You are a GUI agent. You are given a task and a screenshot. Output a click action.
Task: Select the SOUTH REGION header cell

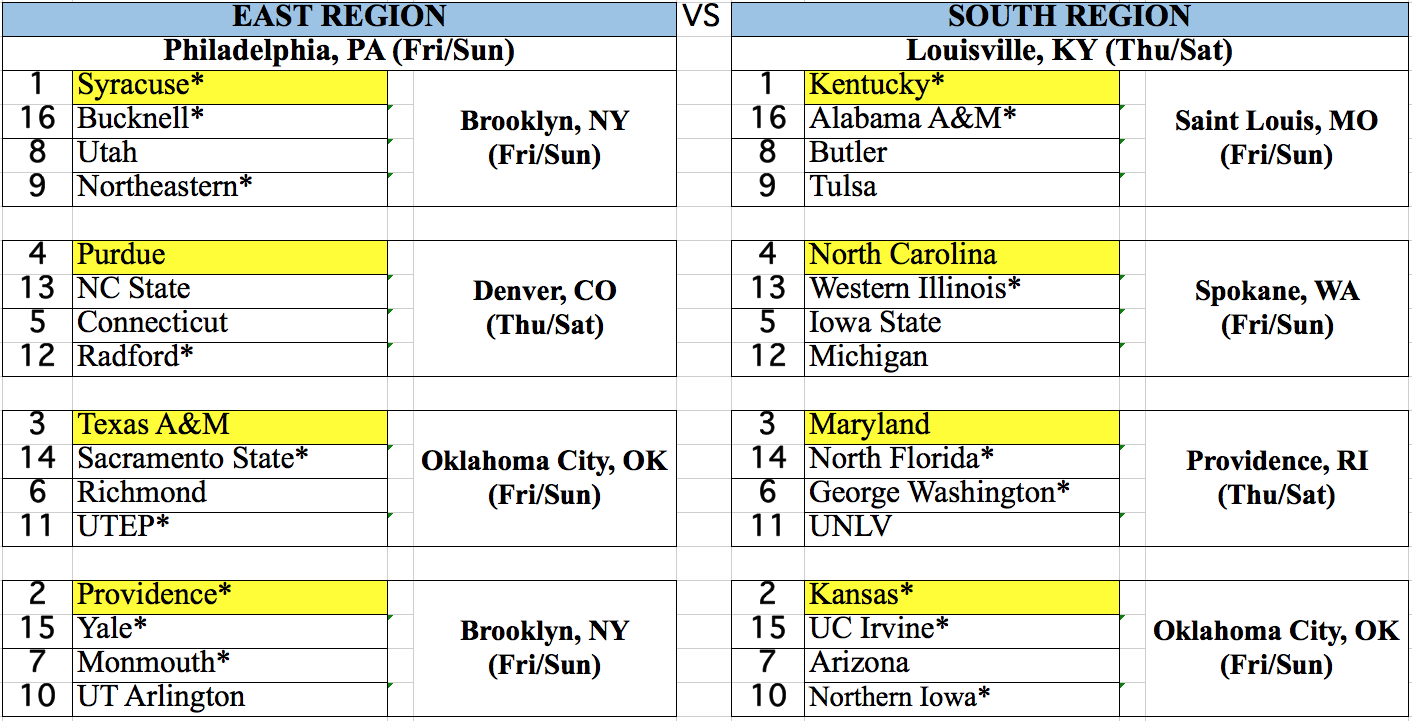[x=1069, y=18]
